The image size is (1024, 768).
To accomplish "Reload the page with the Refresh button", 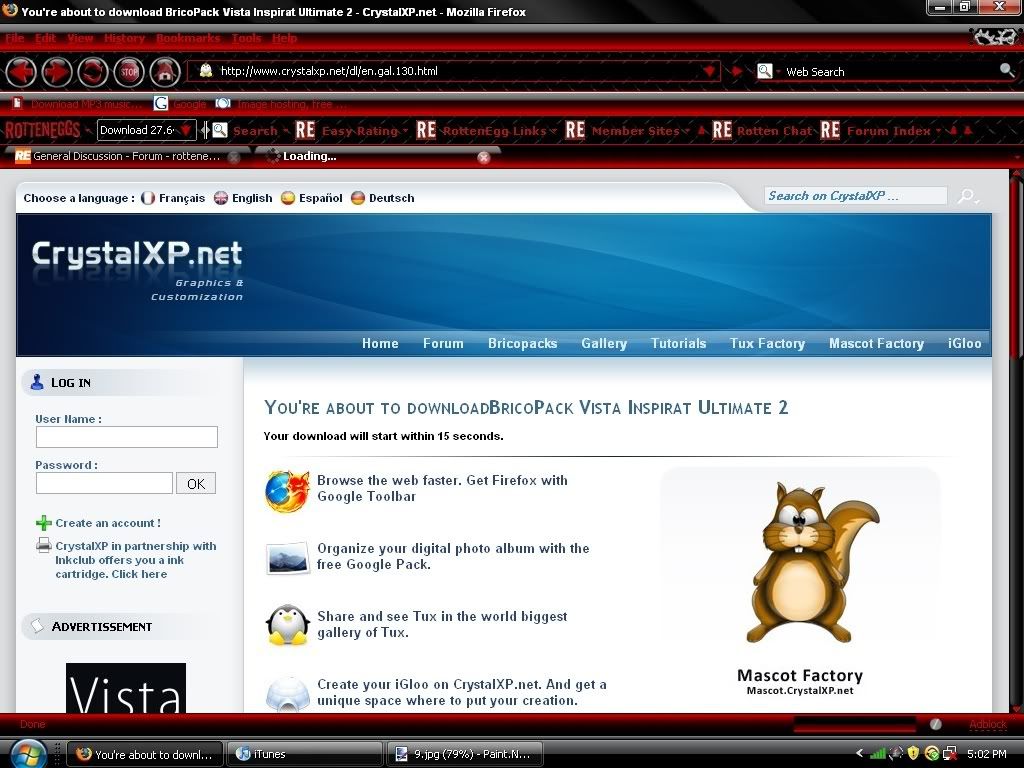I will [x=93, y=71].
